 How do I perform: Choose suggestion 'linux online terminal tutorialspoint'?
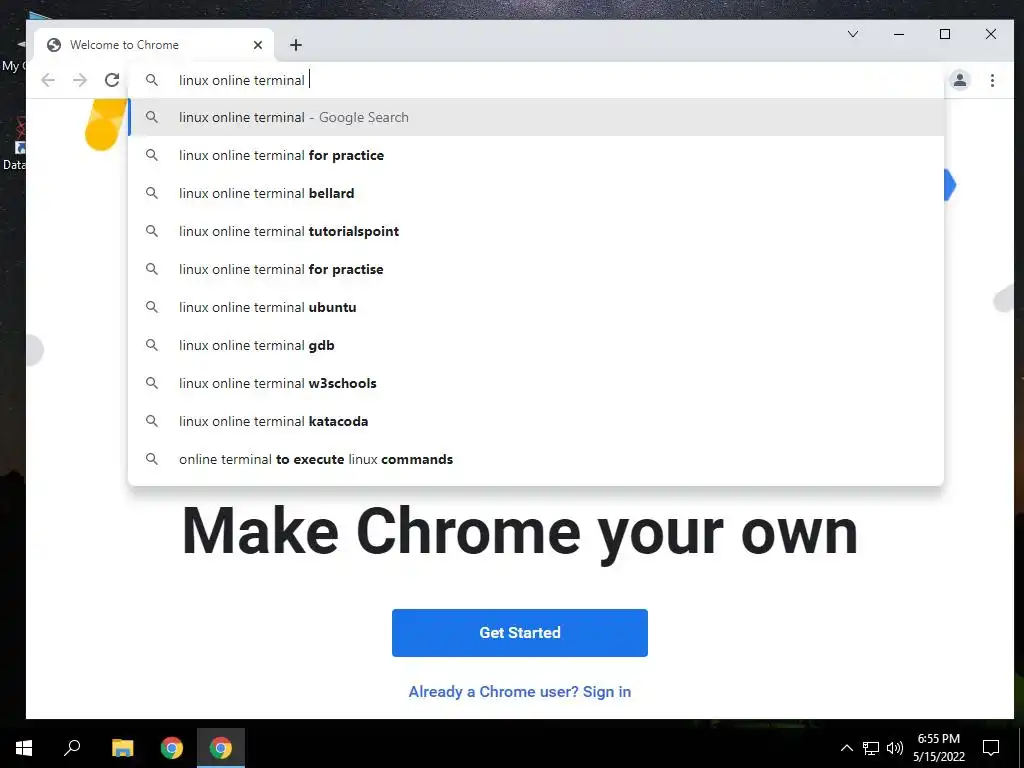pos(536,231)
